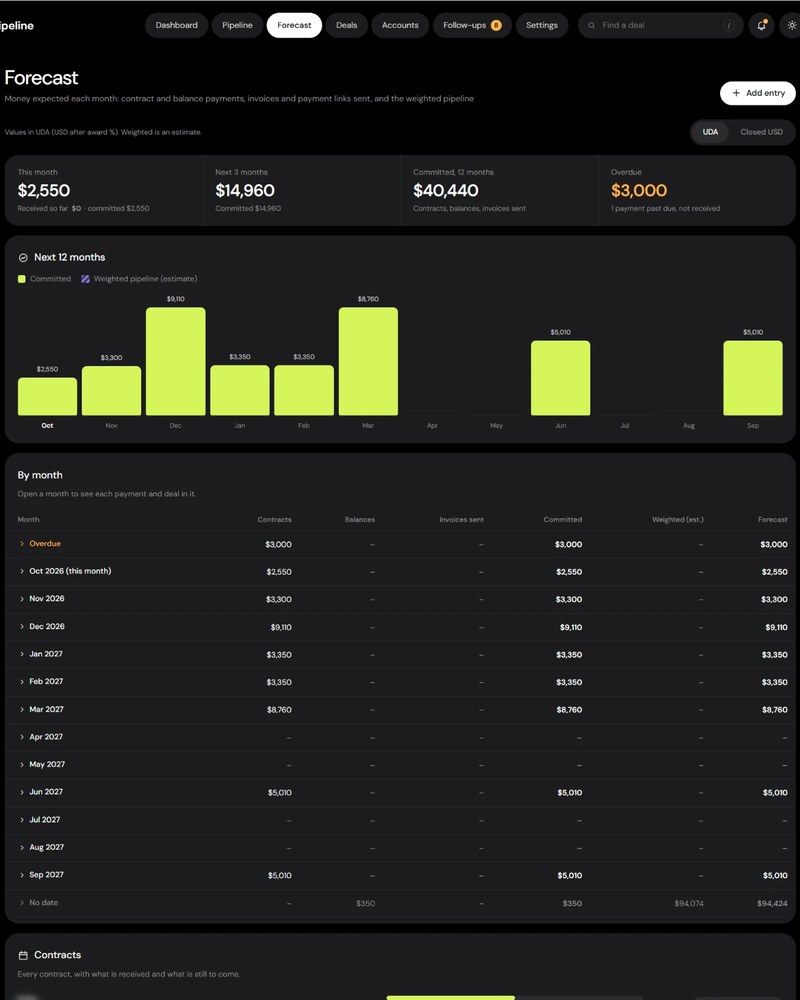Viewport: 800px width, 1000px height.
Task: Click the This month $2,550 value
Action: [x=44, y=190]
